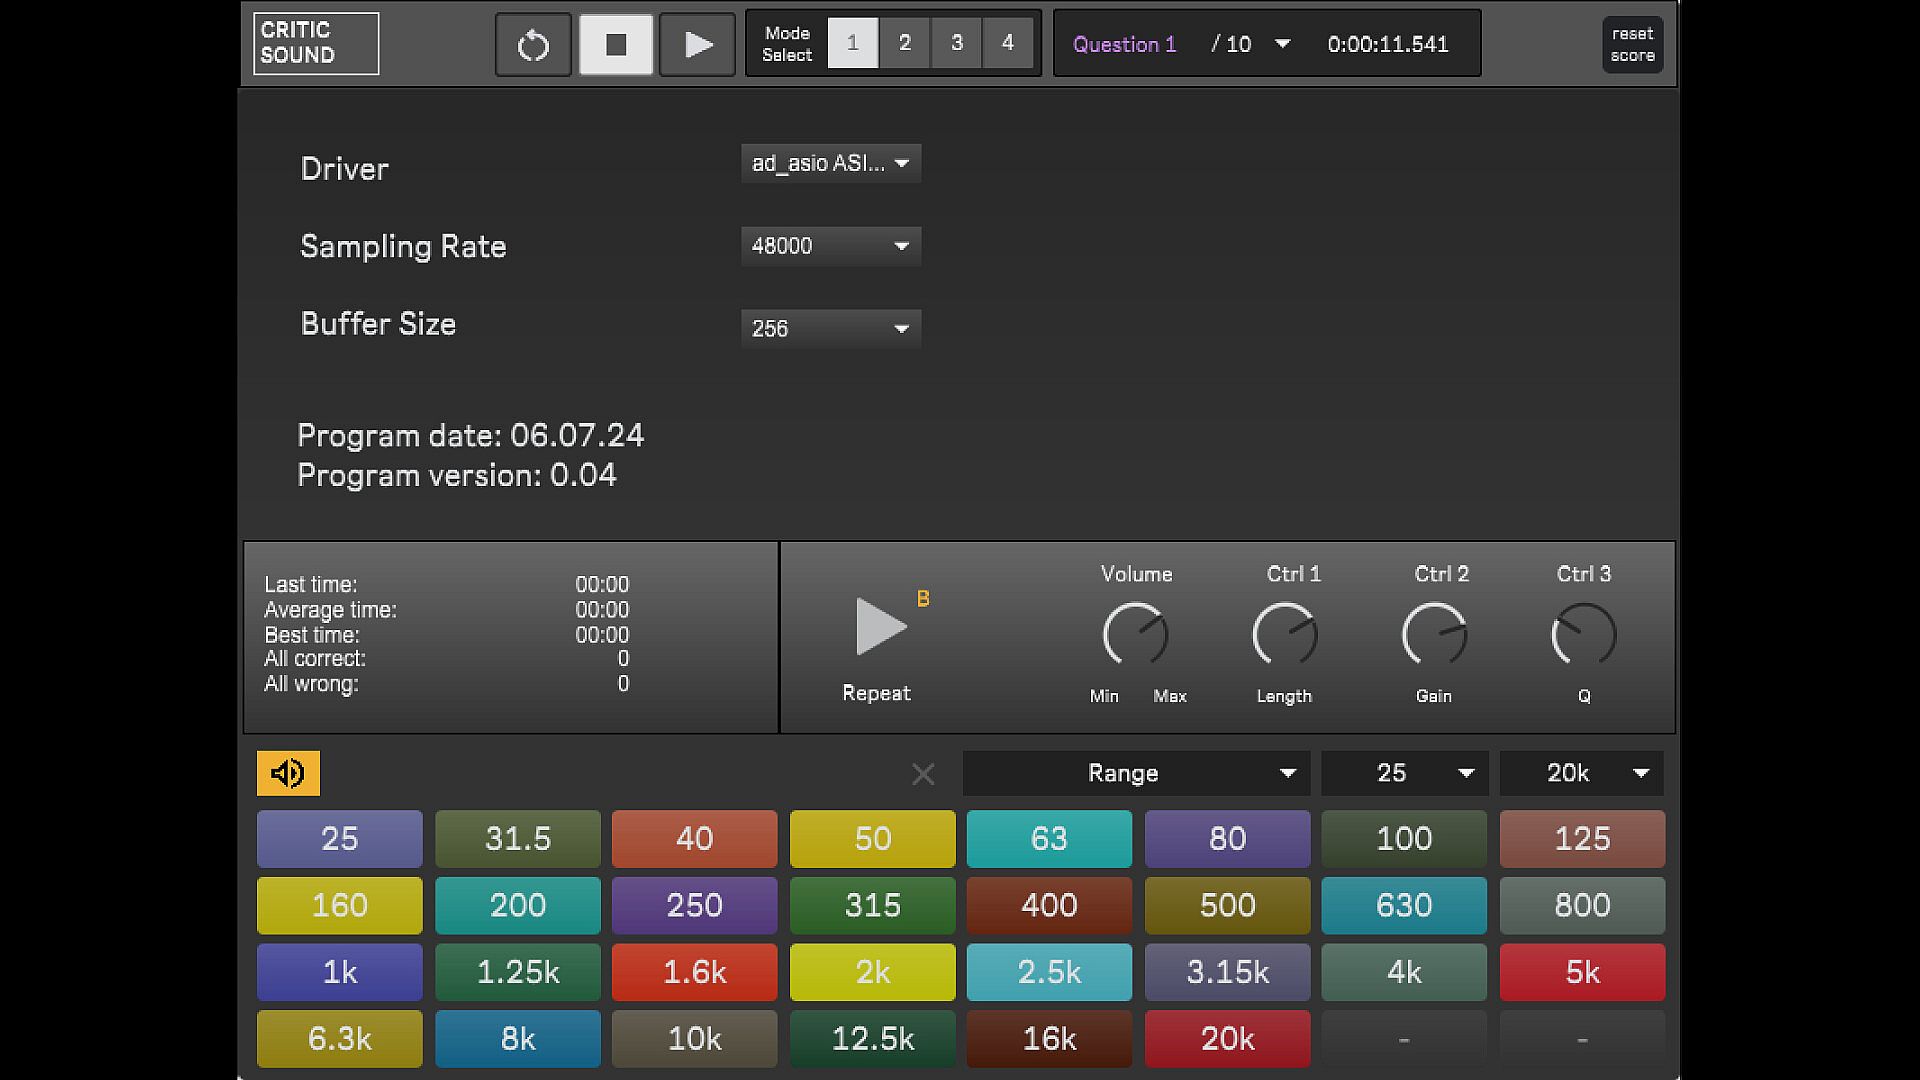The height and width of the screenshot is (1080, 1920).
Task: Click the loop/restart icon in the top bar
Action: point(533,45)
